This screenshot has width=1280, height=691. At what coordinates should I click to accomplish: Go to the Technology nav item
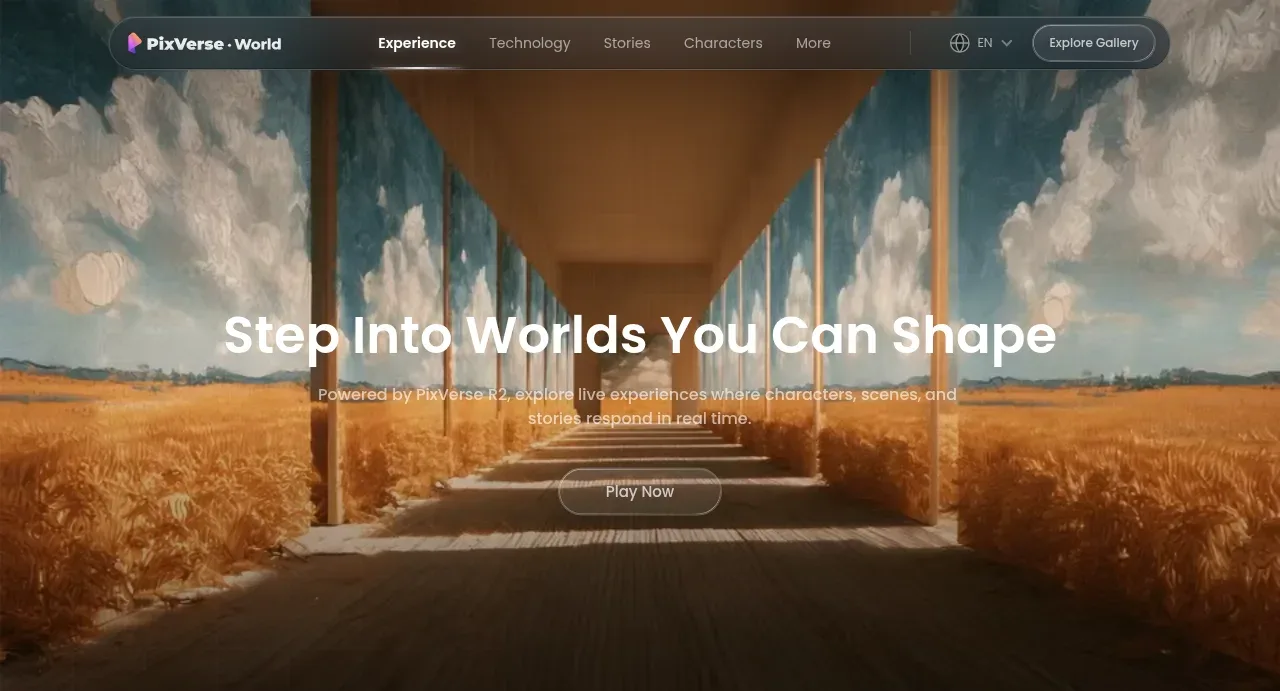tap(530, 43)
